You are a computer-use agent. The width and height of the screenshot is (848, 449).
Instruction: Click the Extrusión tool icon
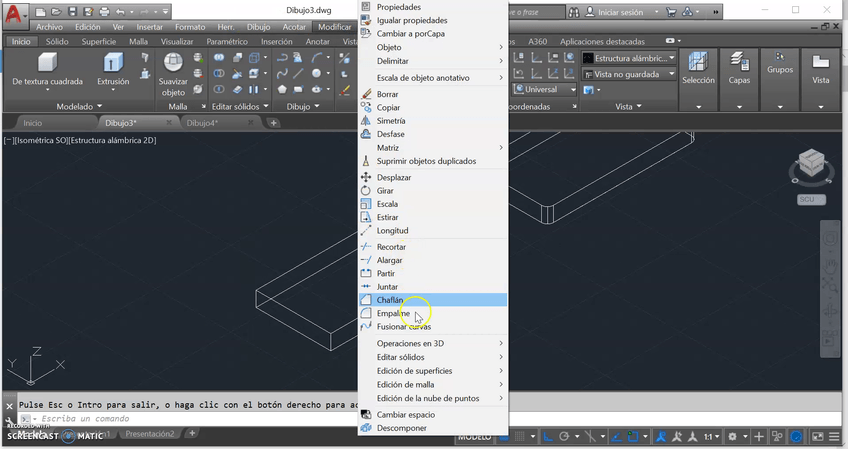[x=112, y=65]
